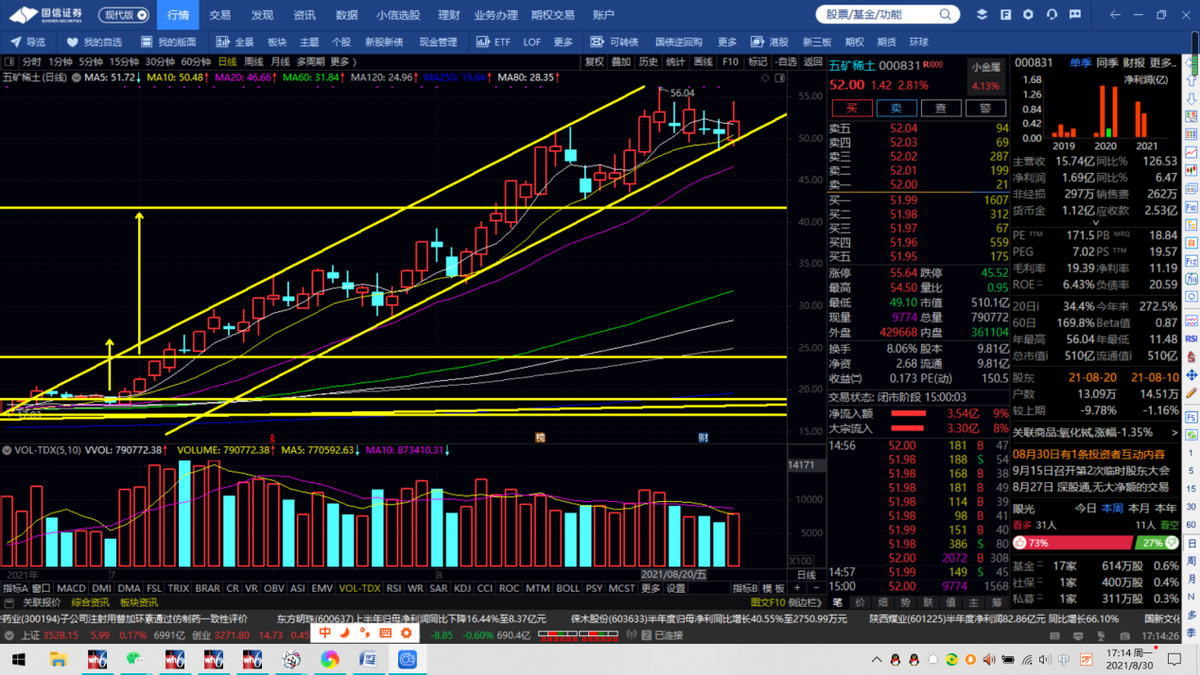The height and width of the screenshot is (675, 1200).
Task: Open the 画线 drawing tool
Action: click(x=703, y=62)
